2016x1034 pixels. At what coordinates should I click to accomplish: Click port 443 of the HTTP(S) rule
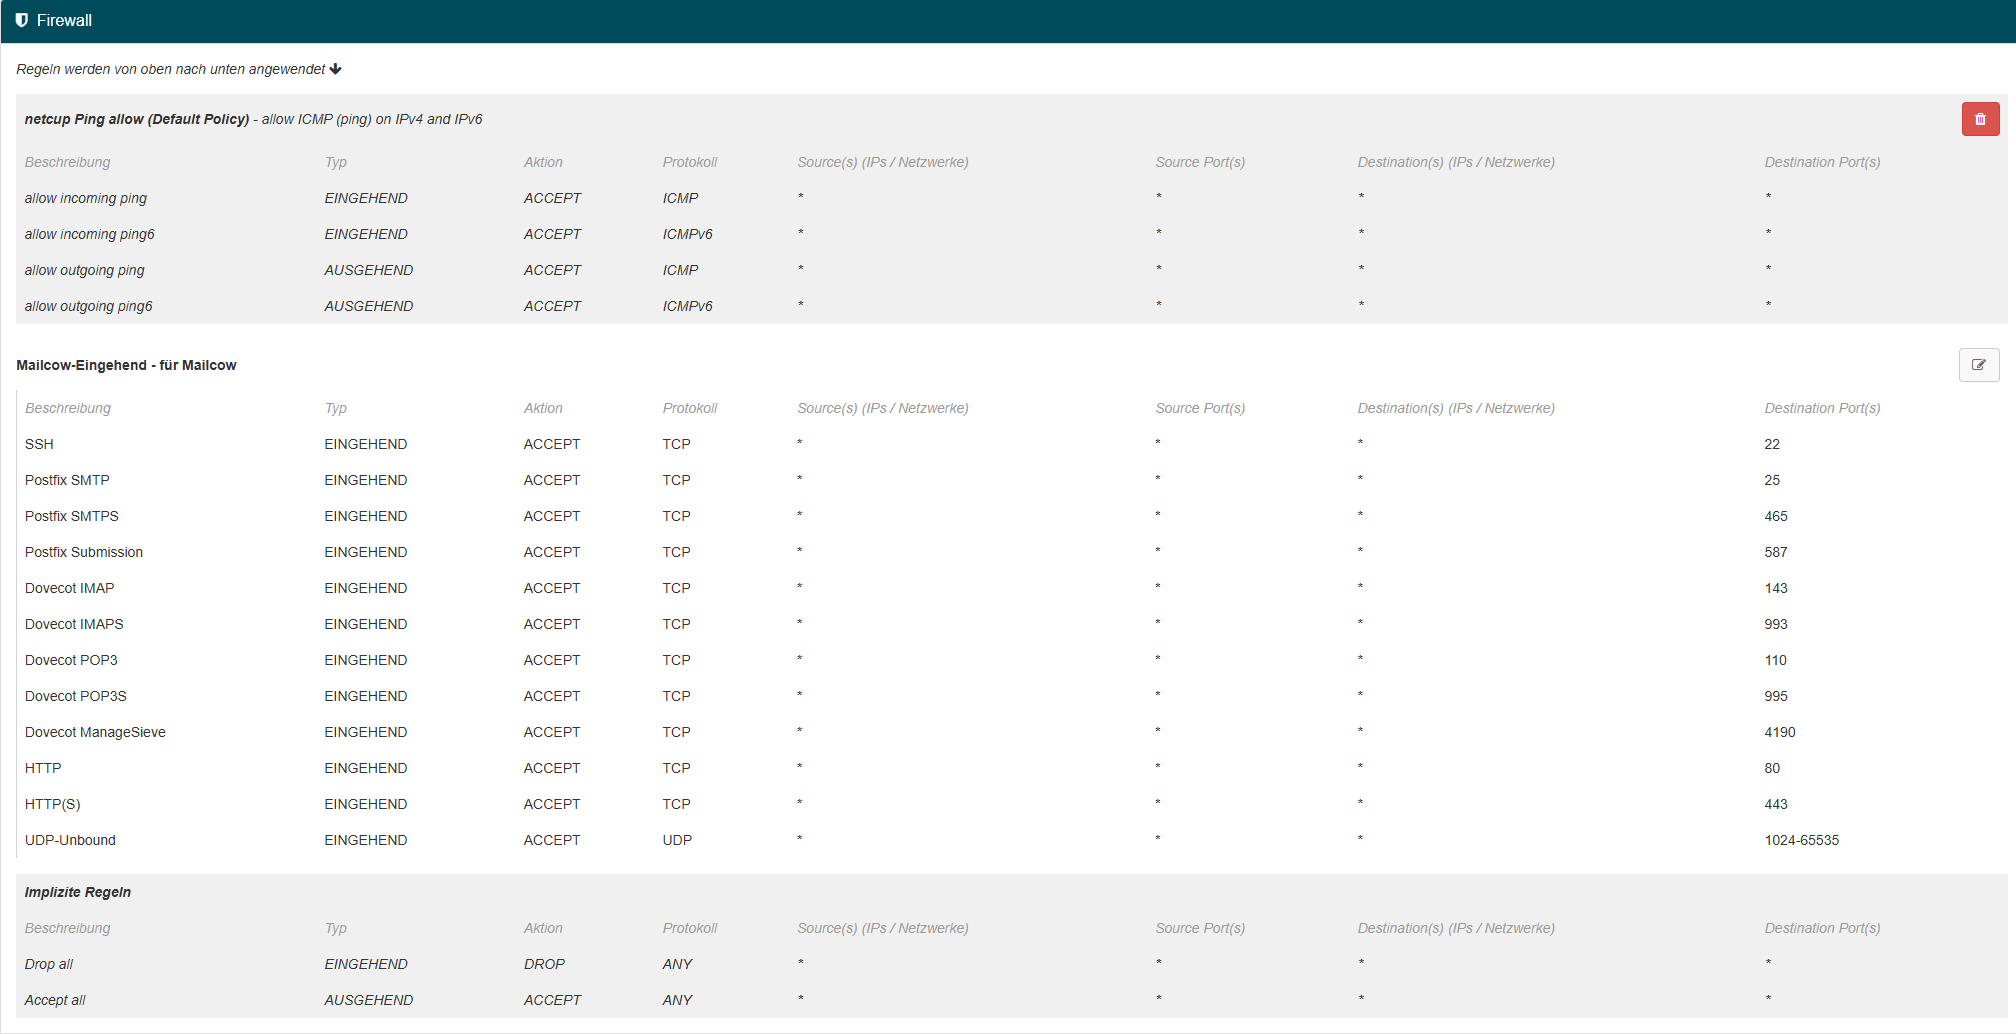(x=1775, y=804)
